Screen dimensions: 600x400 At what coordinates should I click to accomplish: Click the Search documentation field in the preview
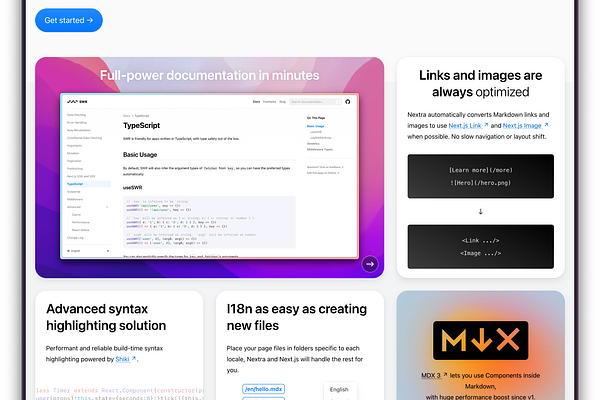(x=315, y=101)
